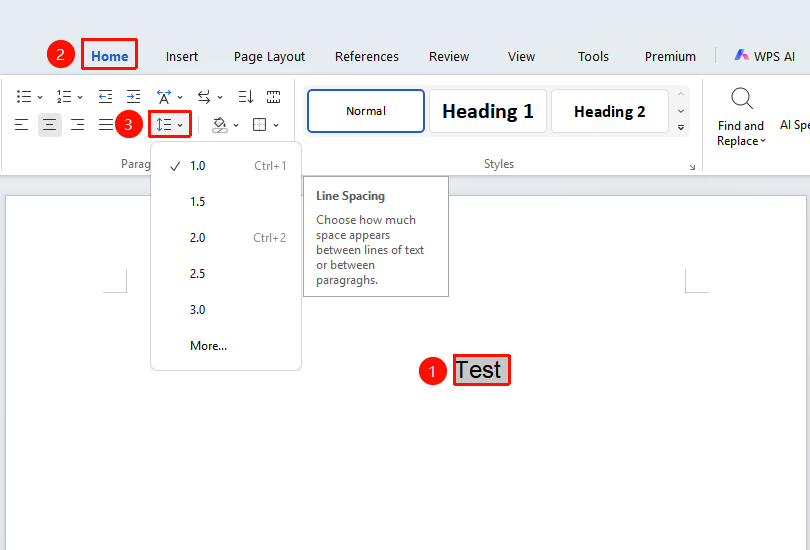Open the Review tab

pos(449,56)
